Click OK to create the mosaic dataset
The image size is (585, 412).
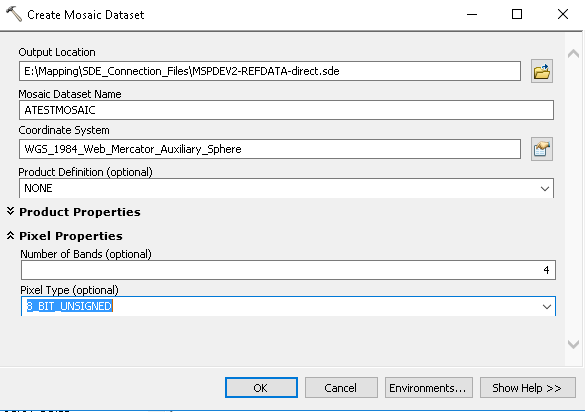point(261,388)
